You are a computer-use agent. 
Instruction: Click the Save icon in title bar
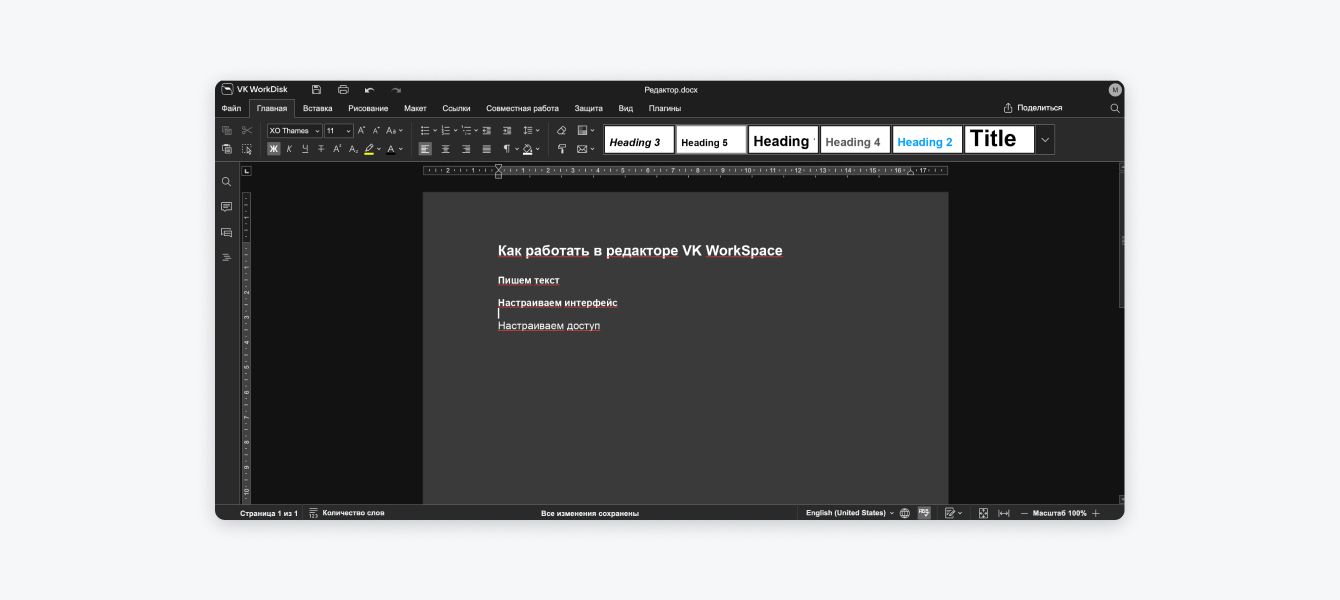click(316, 90)
